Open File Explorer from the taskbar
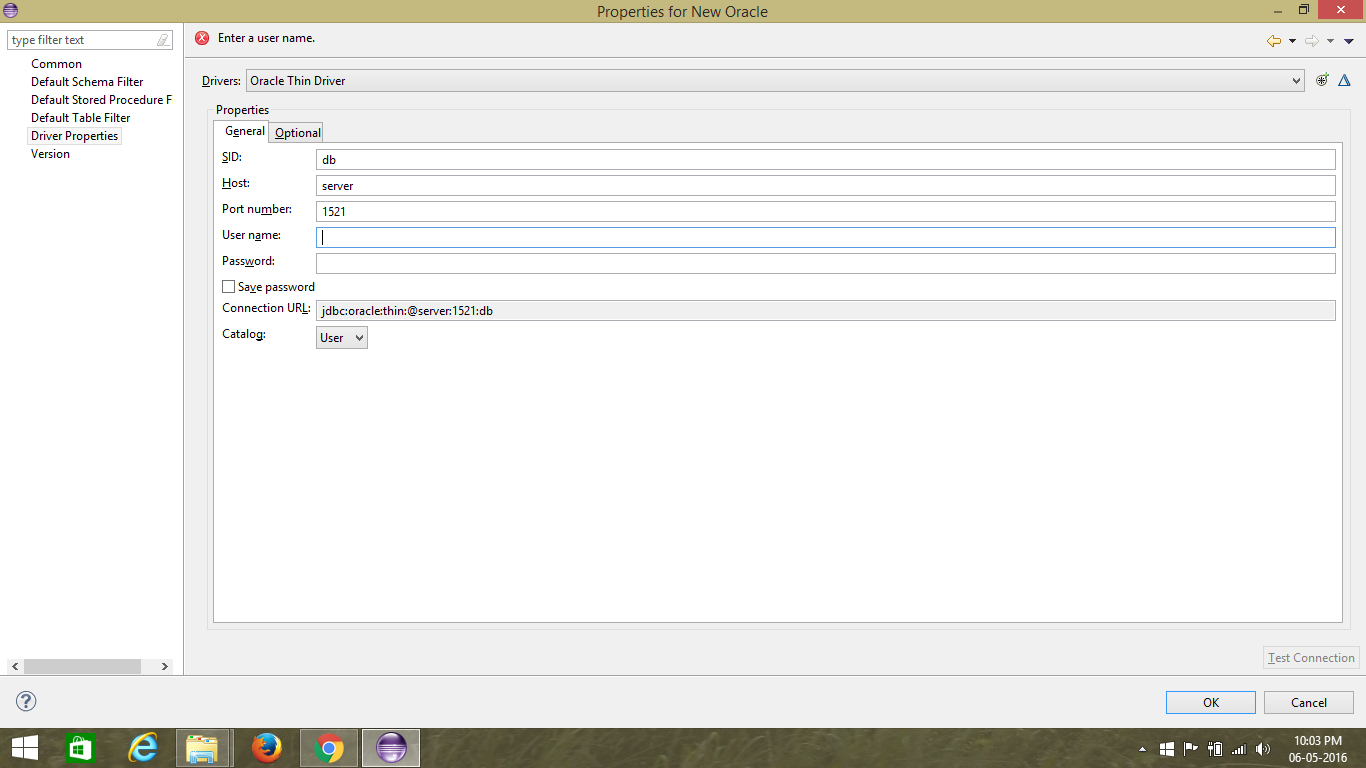The image size is (1366, 768). [203, 748]
